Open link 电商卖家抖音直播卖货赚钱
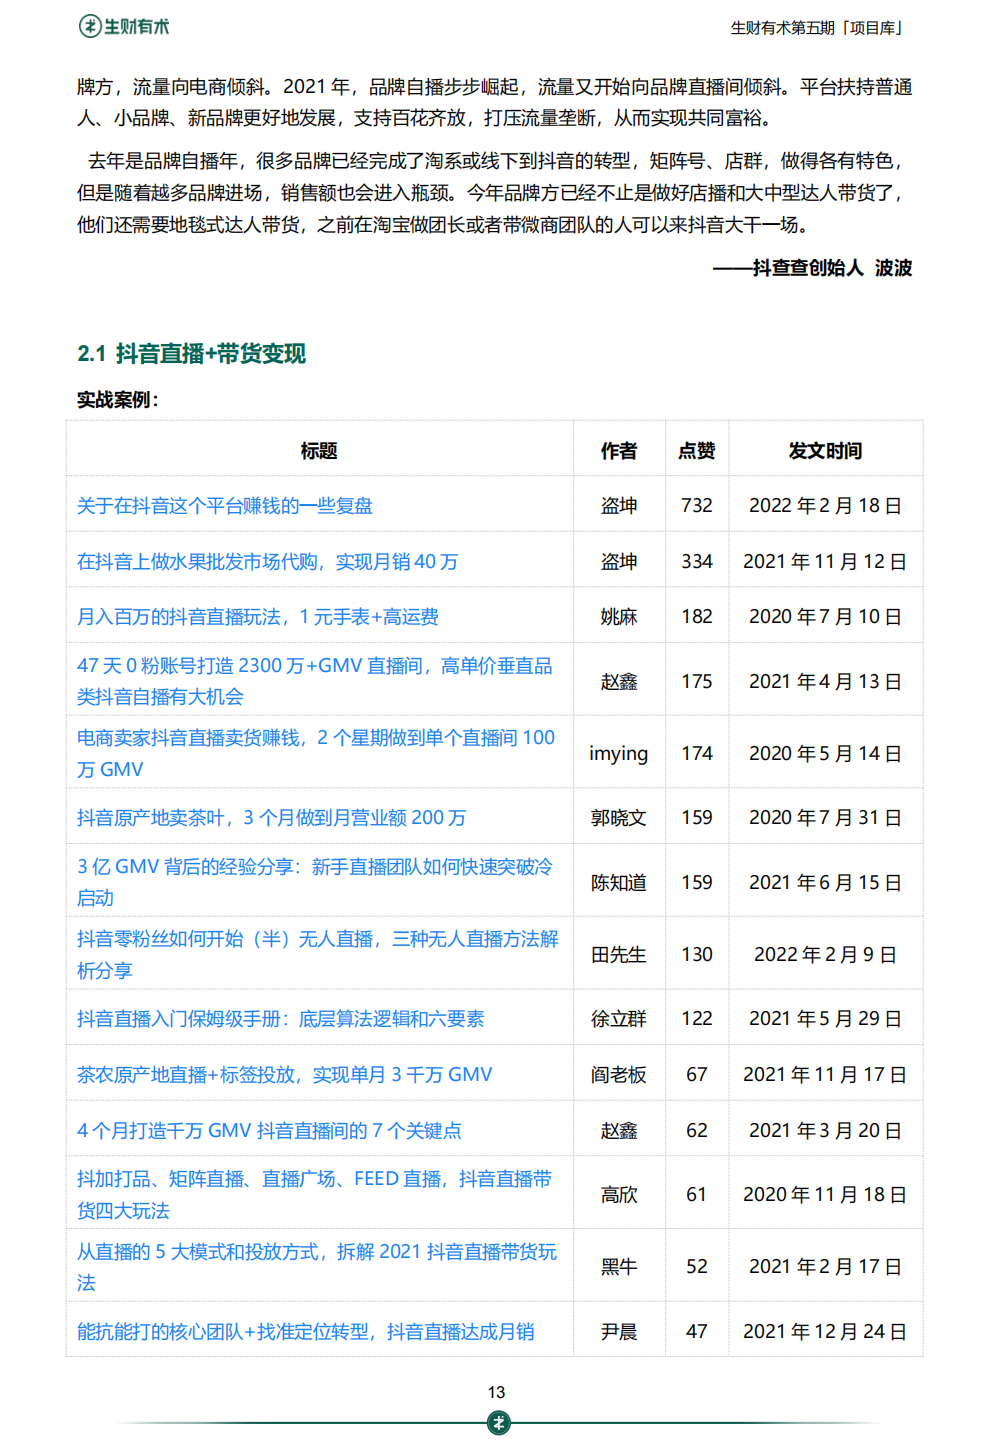This screenshot has height=1447, width=982. click(x=315, y=753)
